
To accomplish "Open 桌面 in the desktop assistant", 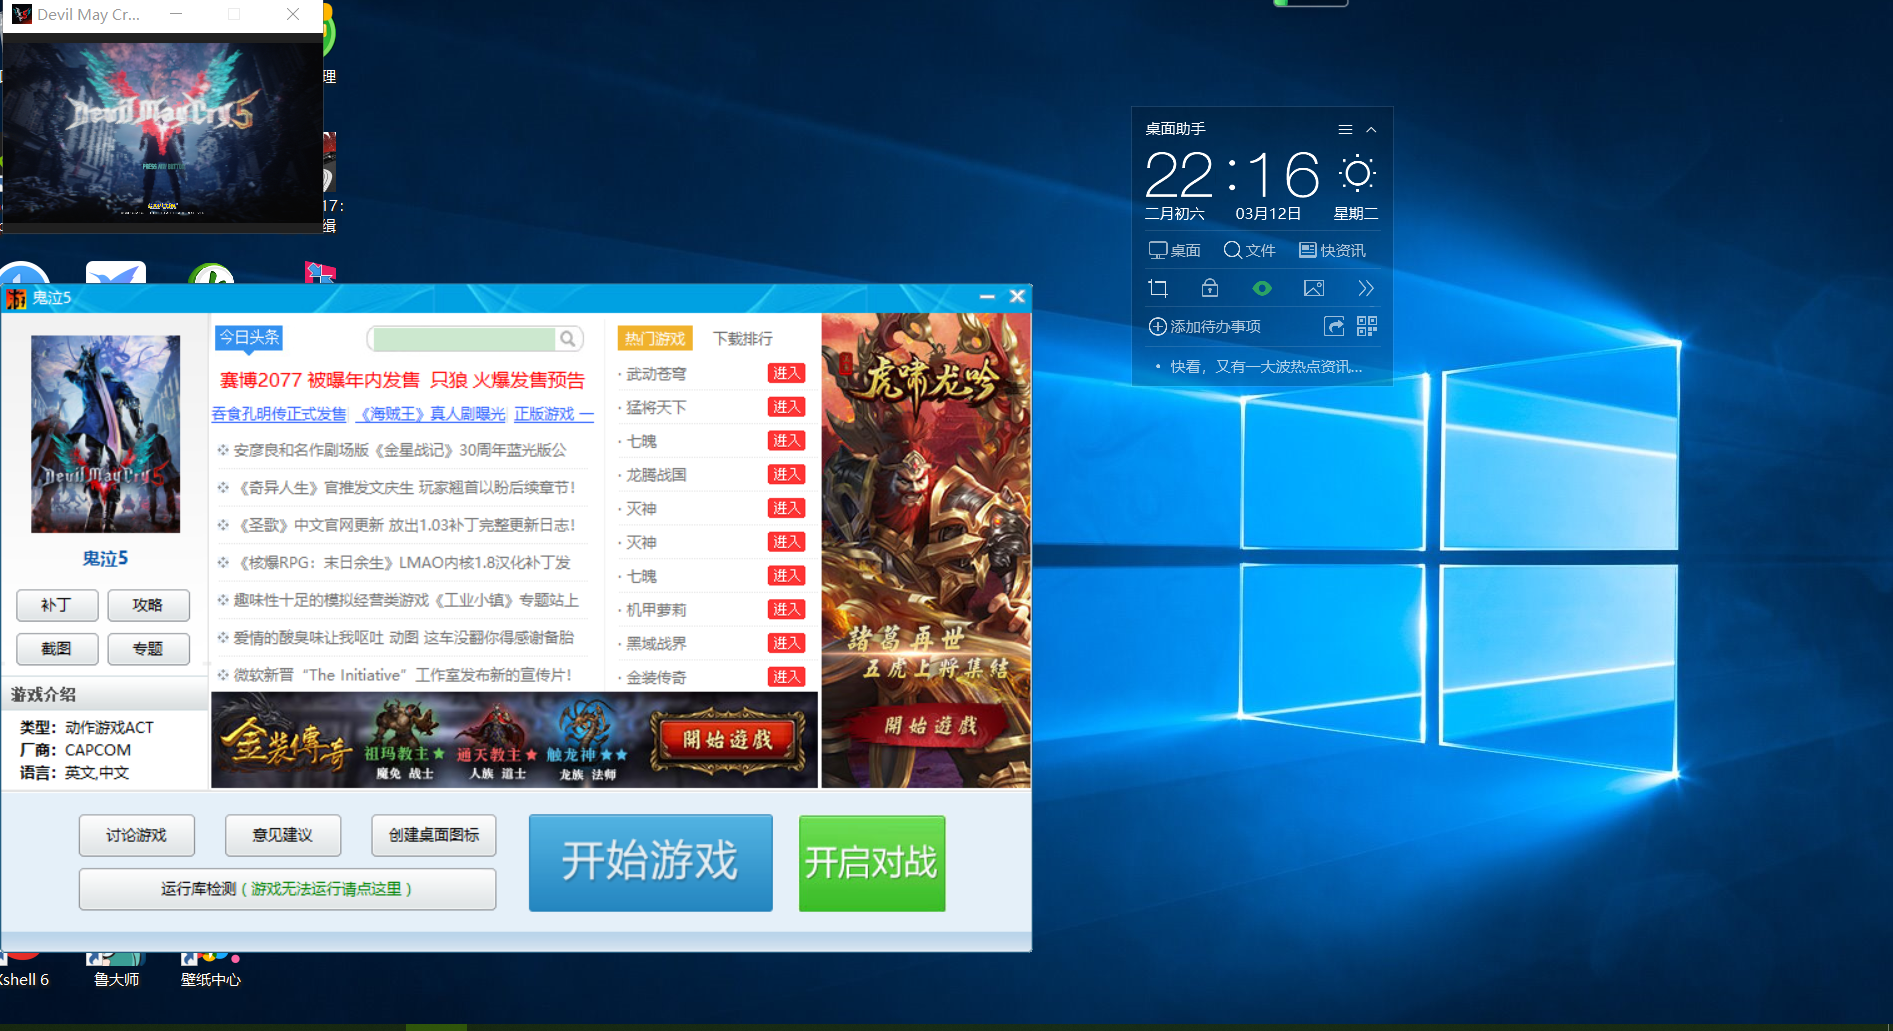I will pyautogui.click(x=1174, y=250).
